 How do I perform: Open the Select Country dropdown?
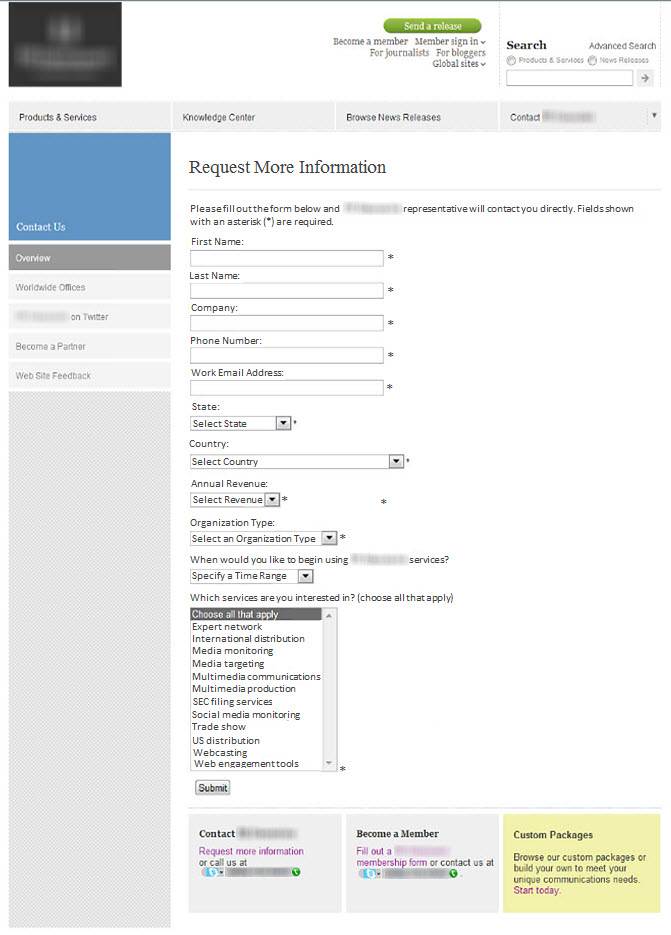pos(396,461)
